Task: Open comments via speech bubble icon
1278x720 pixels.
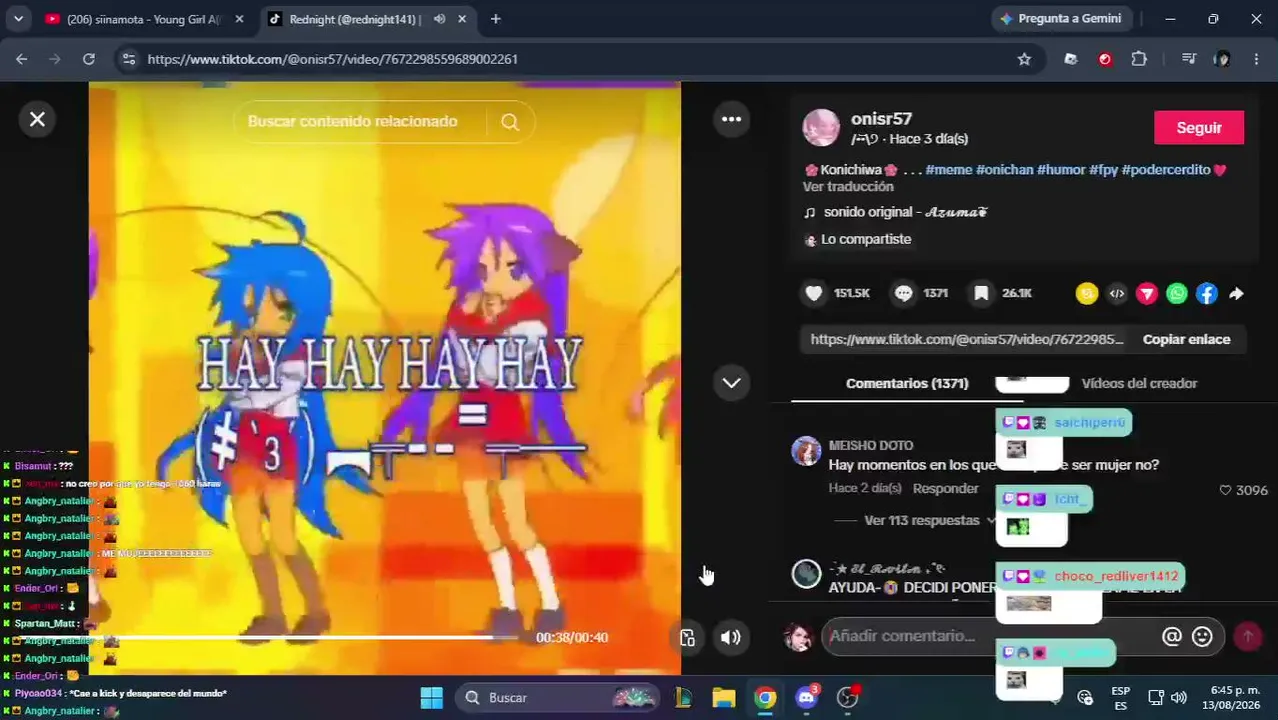Action: click(903, 293)
